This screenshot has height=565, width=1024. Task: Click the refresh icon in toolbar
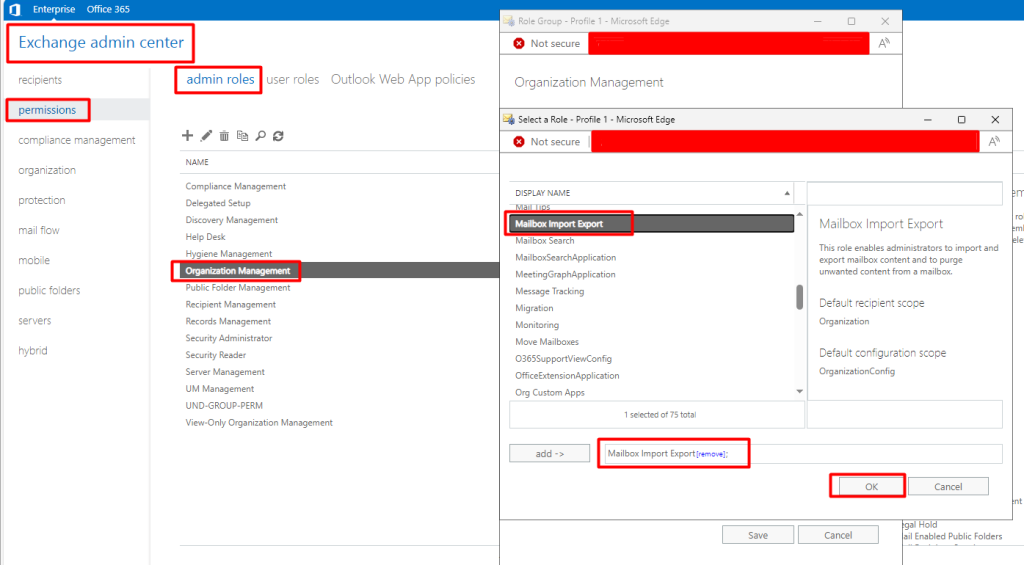coord(278,136)
